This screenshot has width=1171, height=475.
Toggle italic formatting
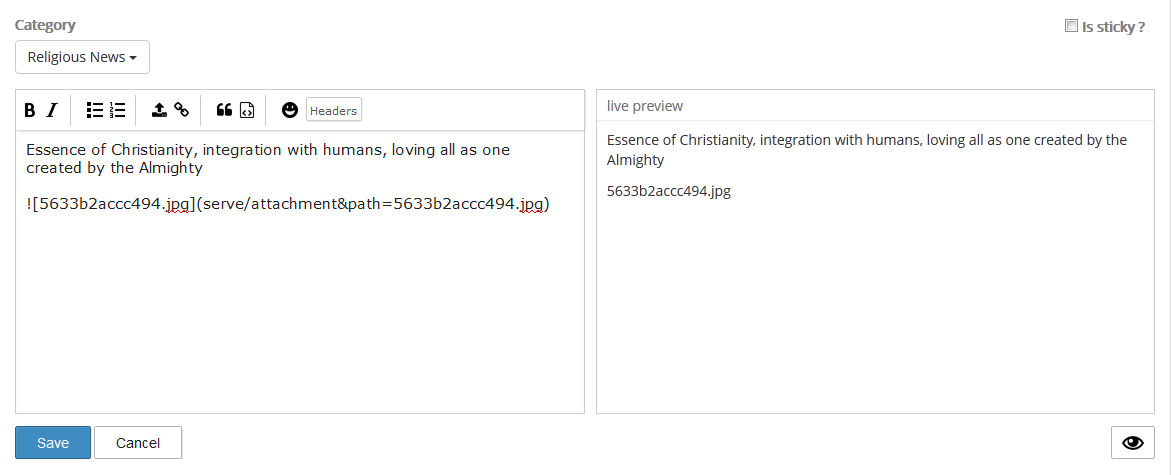pos(52,111)
